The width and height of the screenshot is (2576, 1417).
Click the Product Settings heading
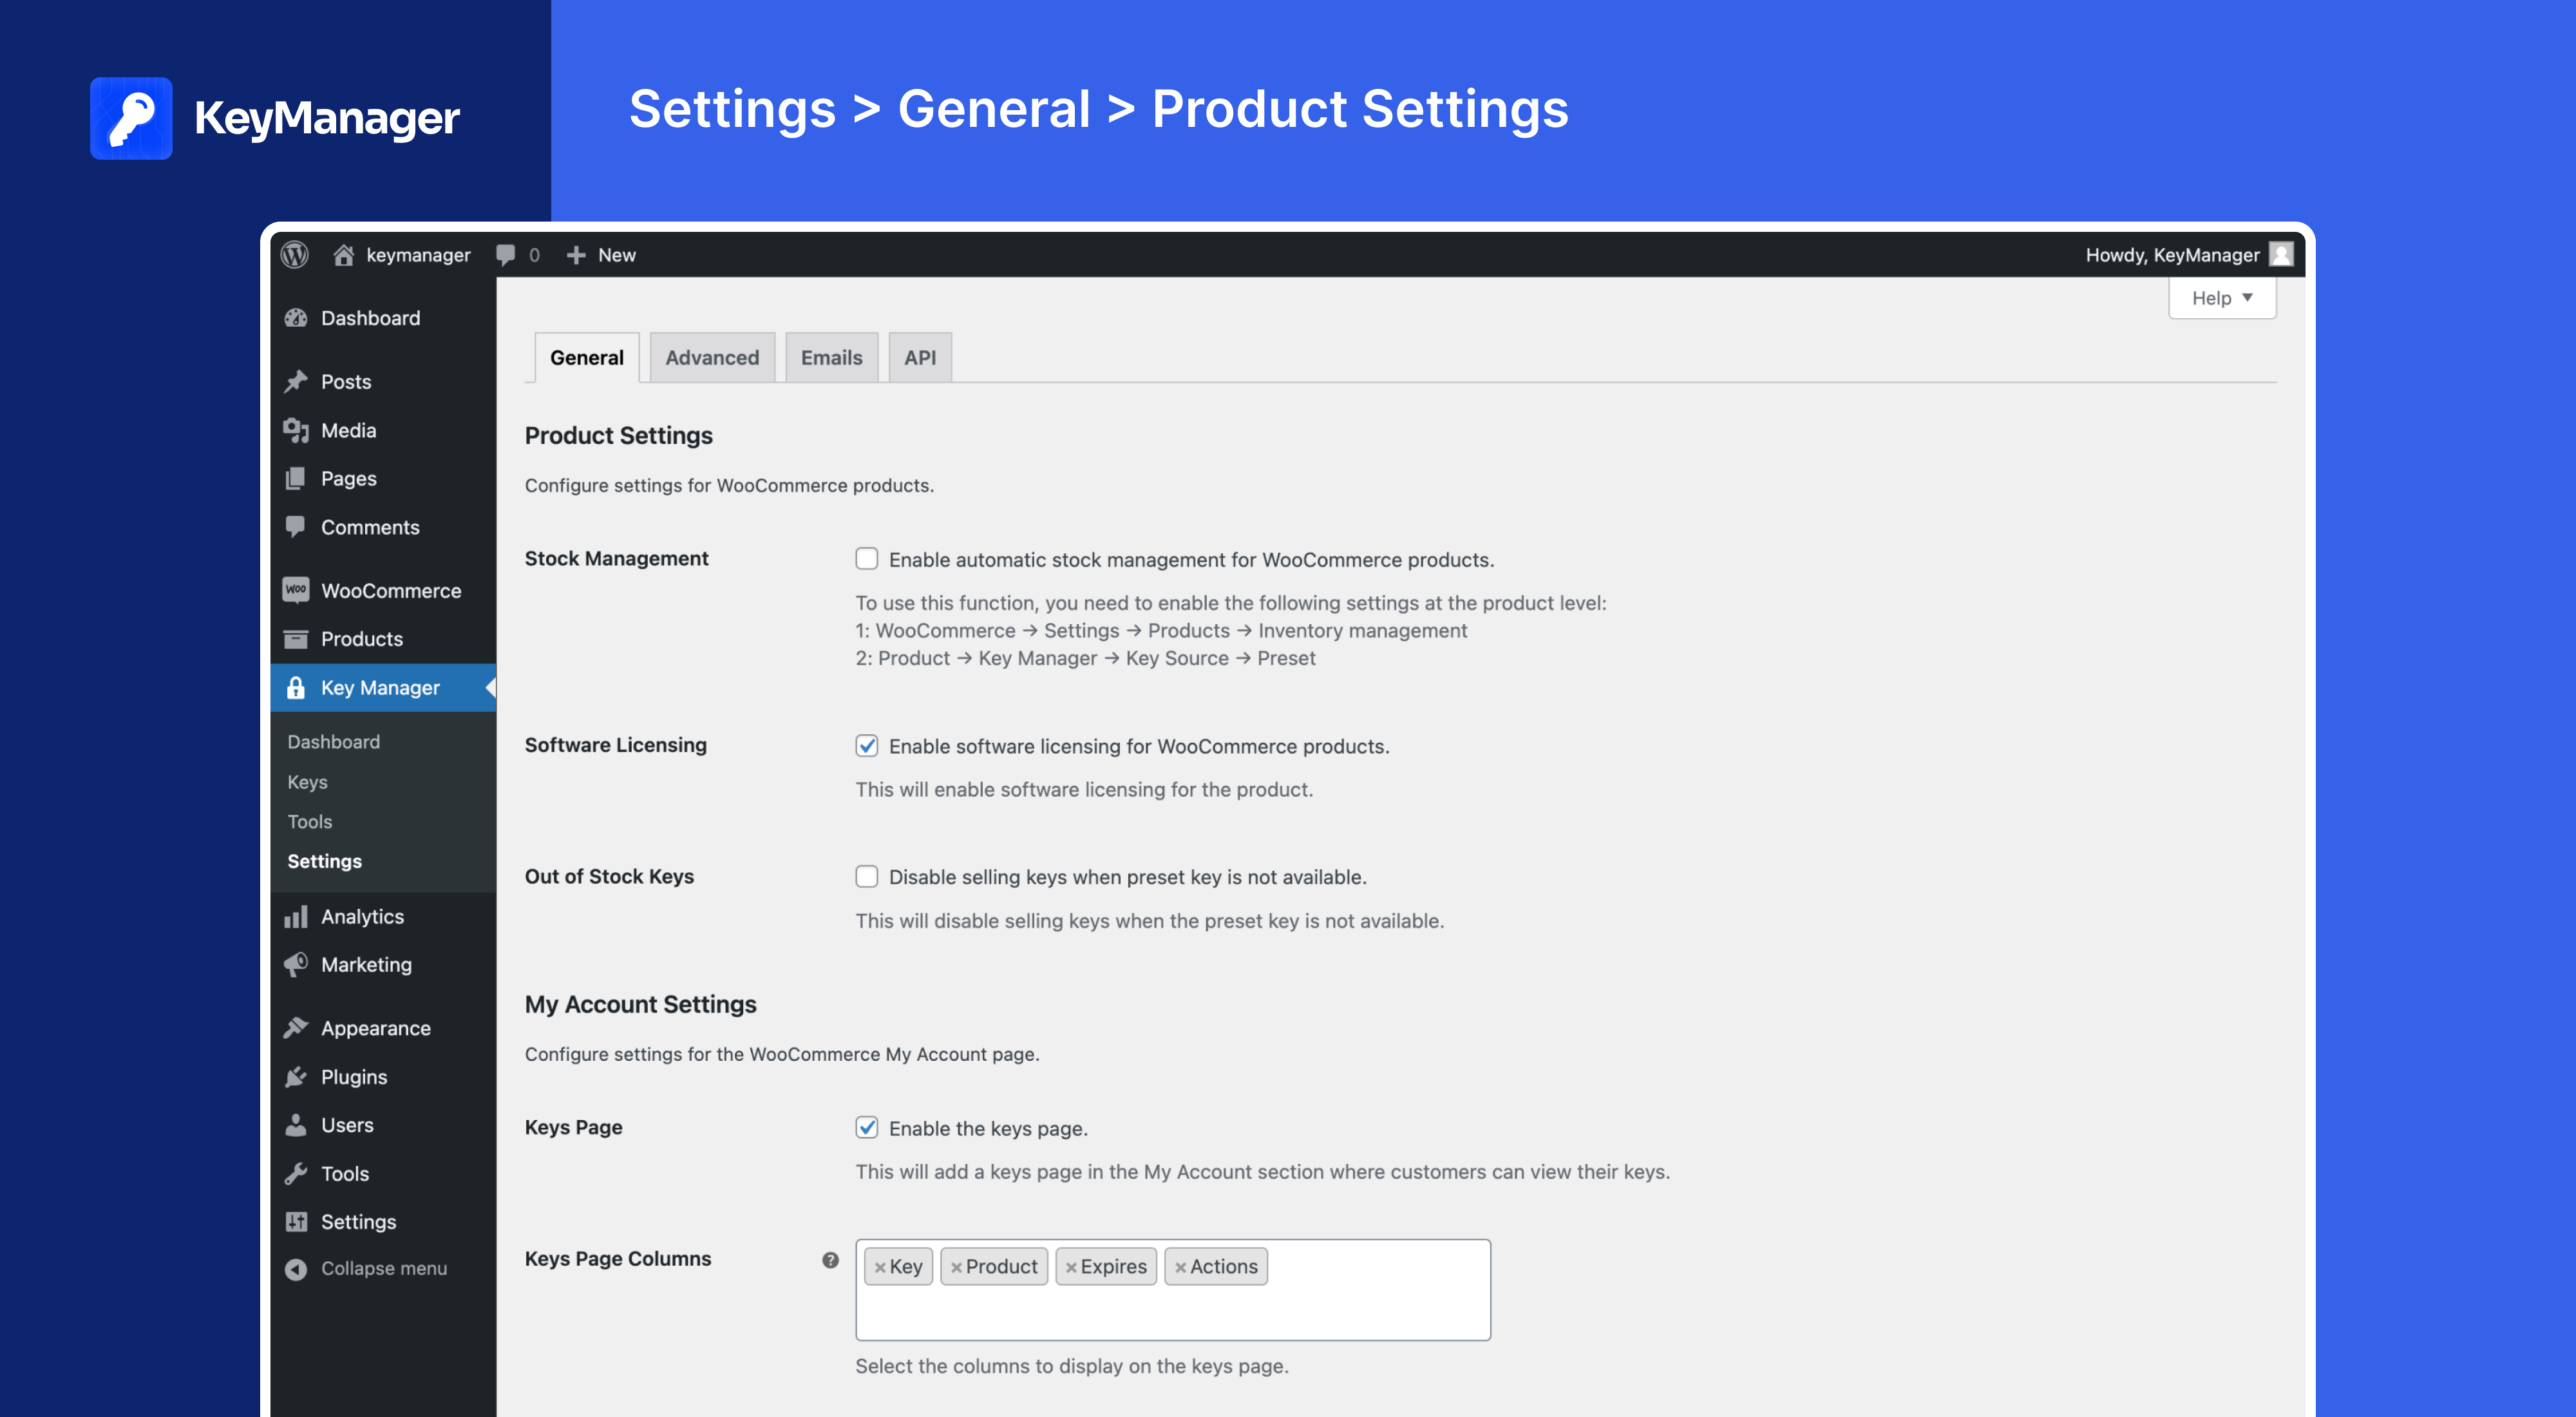pos(618,436)
